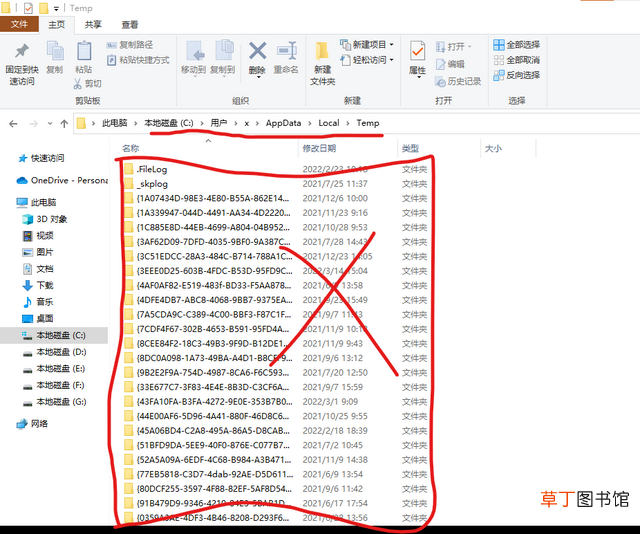Click Select all

pyautogui.click(x=517, y=44)
